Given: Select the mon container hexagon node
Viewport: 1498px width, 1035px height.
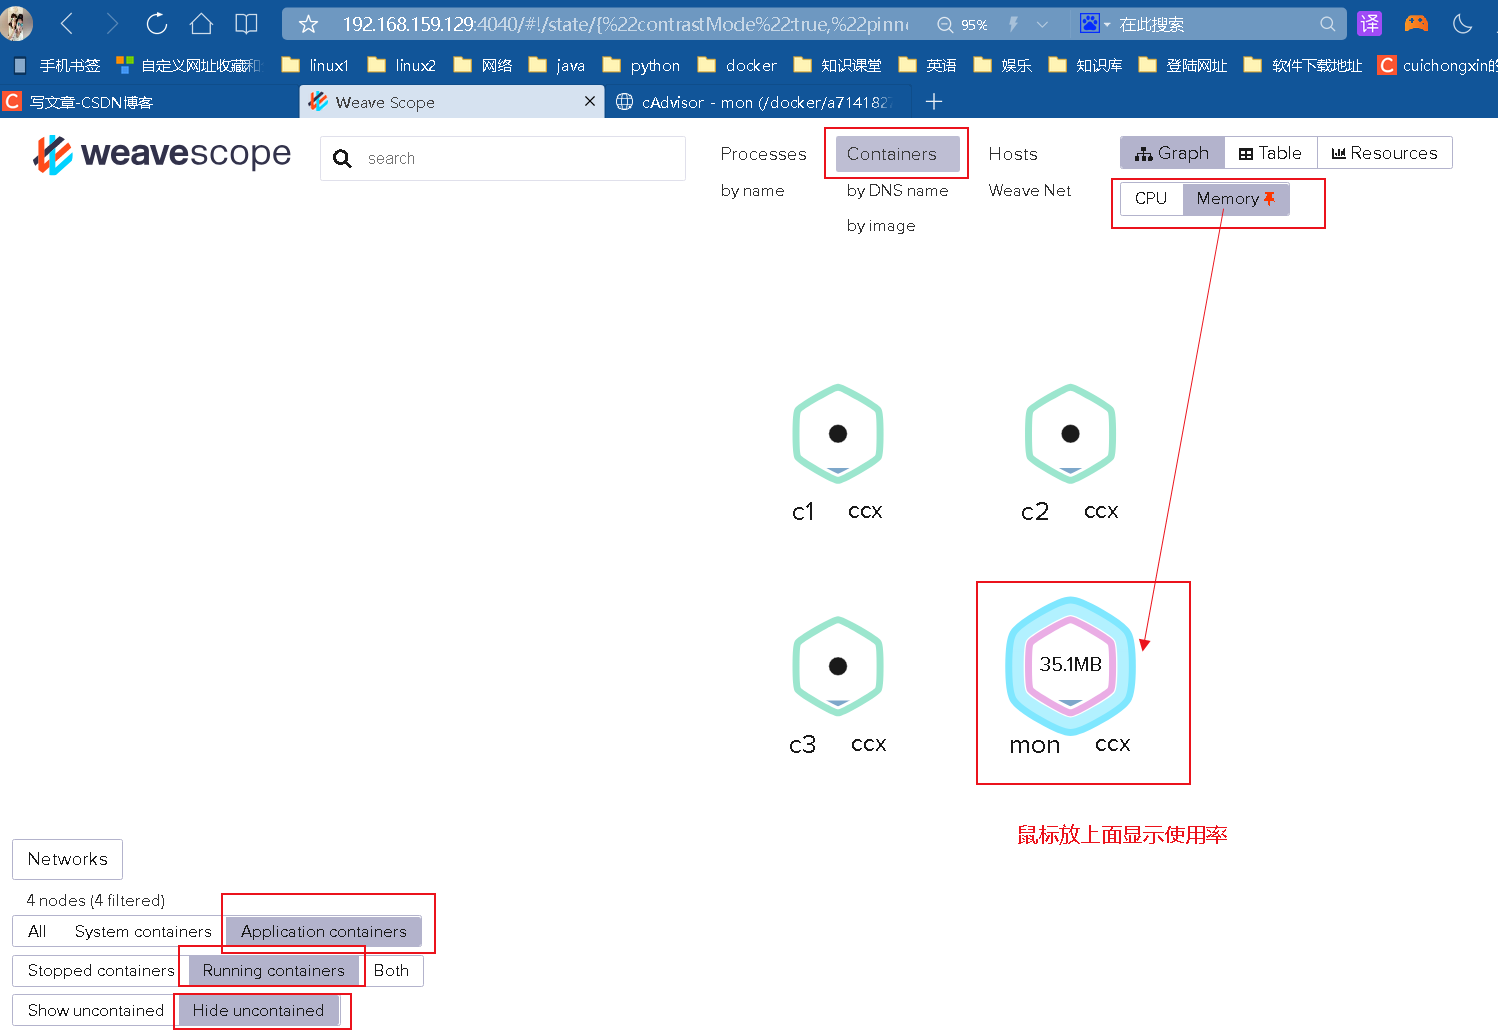Looking at the screenshot, I should pyautogui.click(x=1070, y=664).
